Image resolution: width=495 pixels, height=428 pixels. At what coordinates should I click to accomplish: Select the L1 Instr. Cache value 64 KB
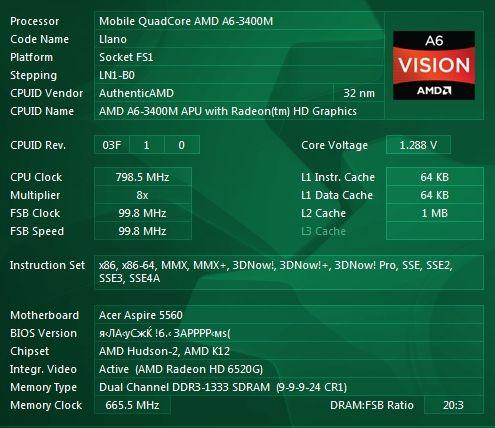[x=435, y=177]
